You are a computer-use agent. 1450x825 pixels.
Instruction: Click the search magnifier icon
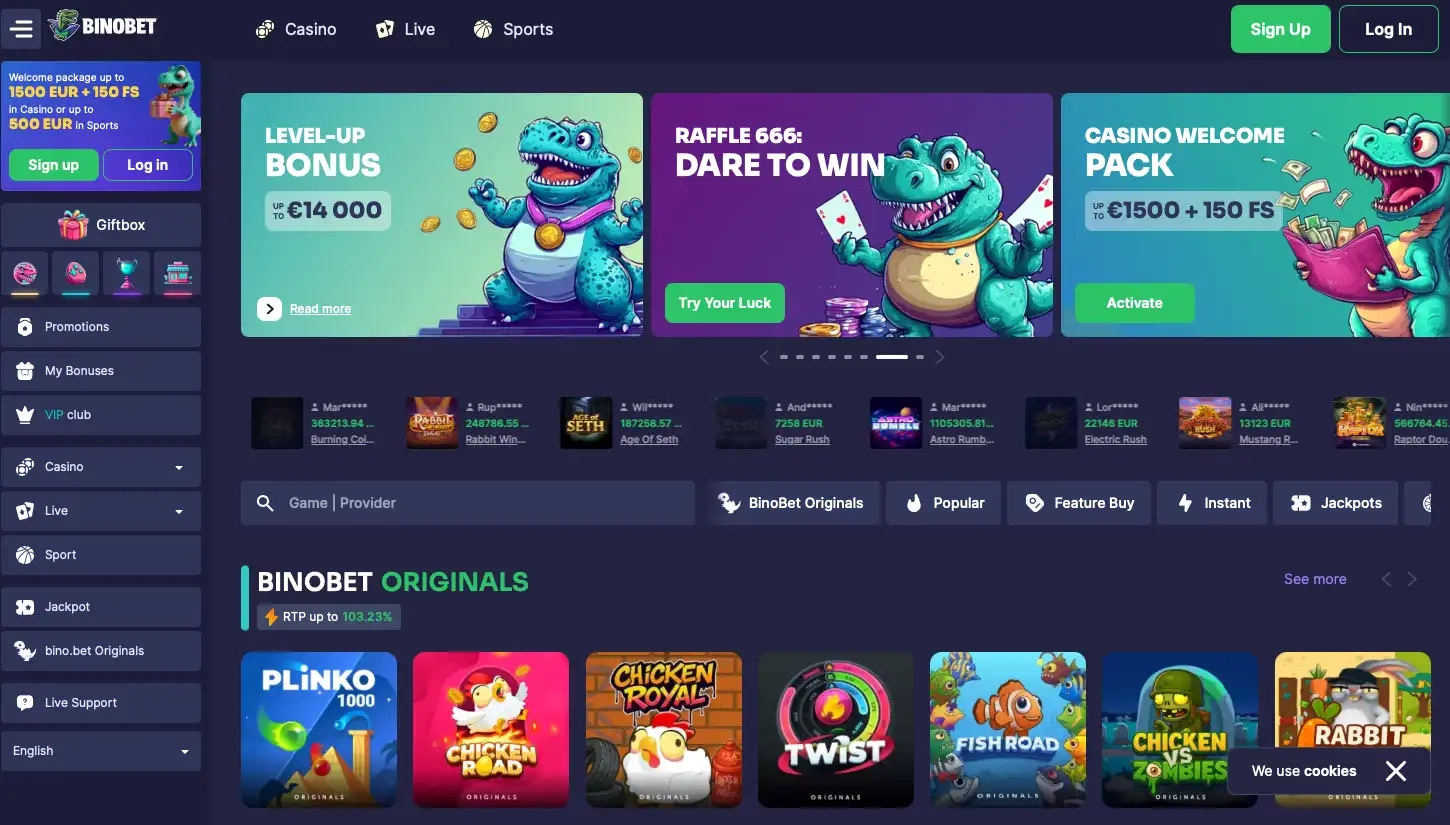265,503
